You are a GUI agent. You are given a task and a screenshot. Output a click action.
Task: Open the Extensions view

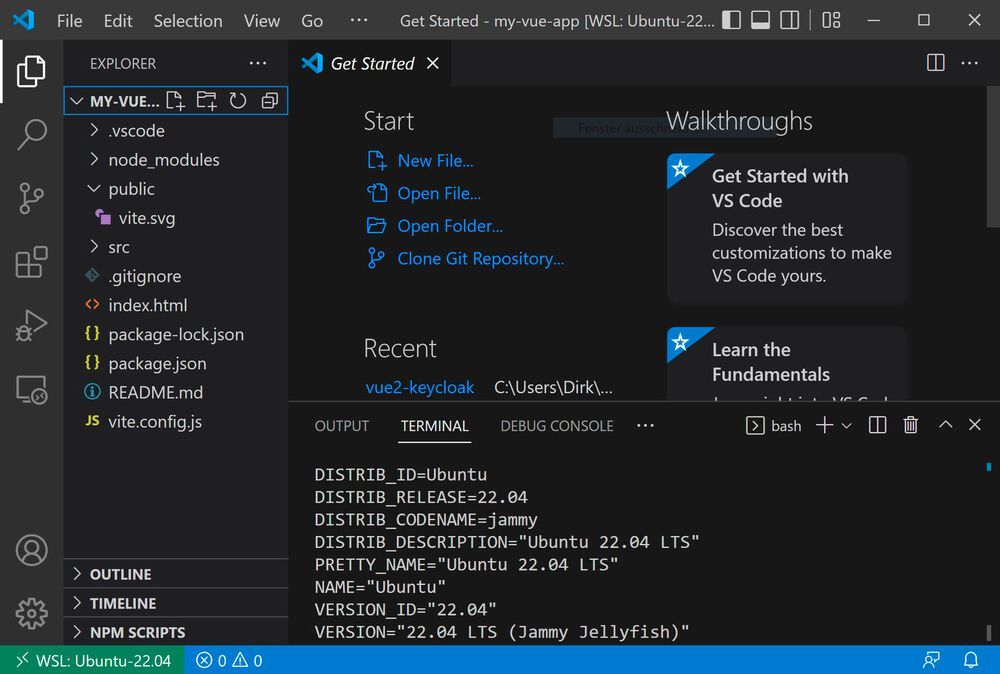click(31, 262)
